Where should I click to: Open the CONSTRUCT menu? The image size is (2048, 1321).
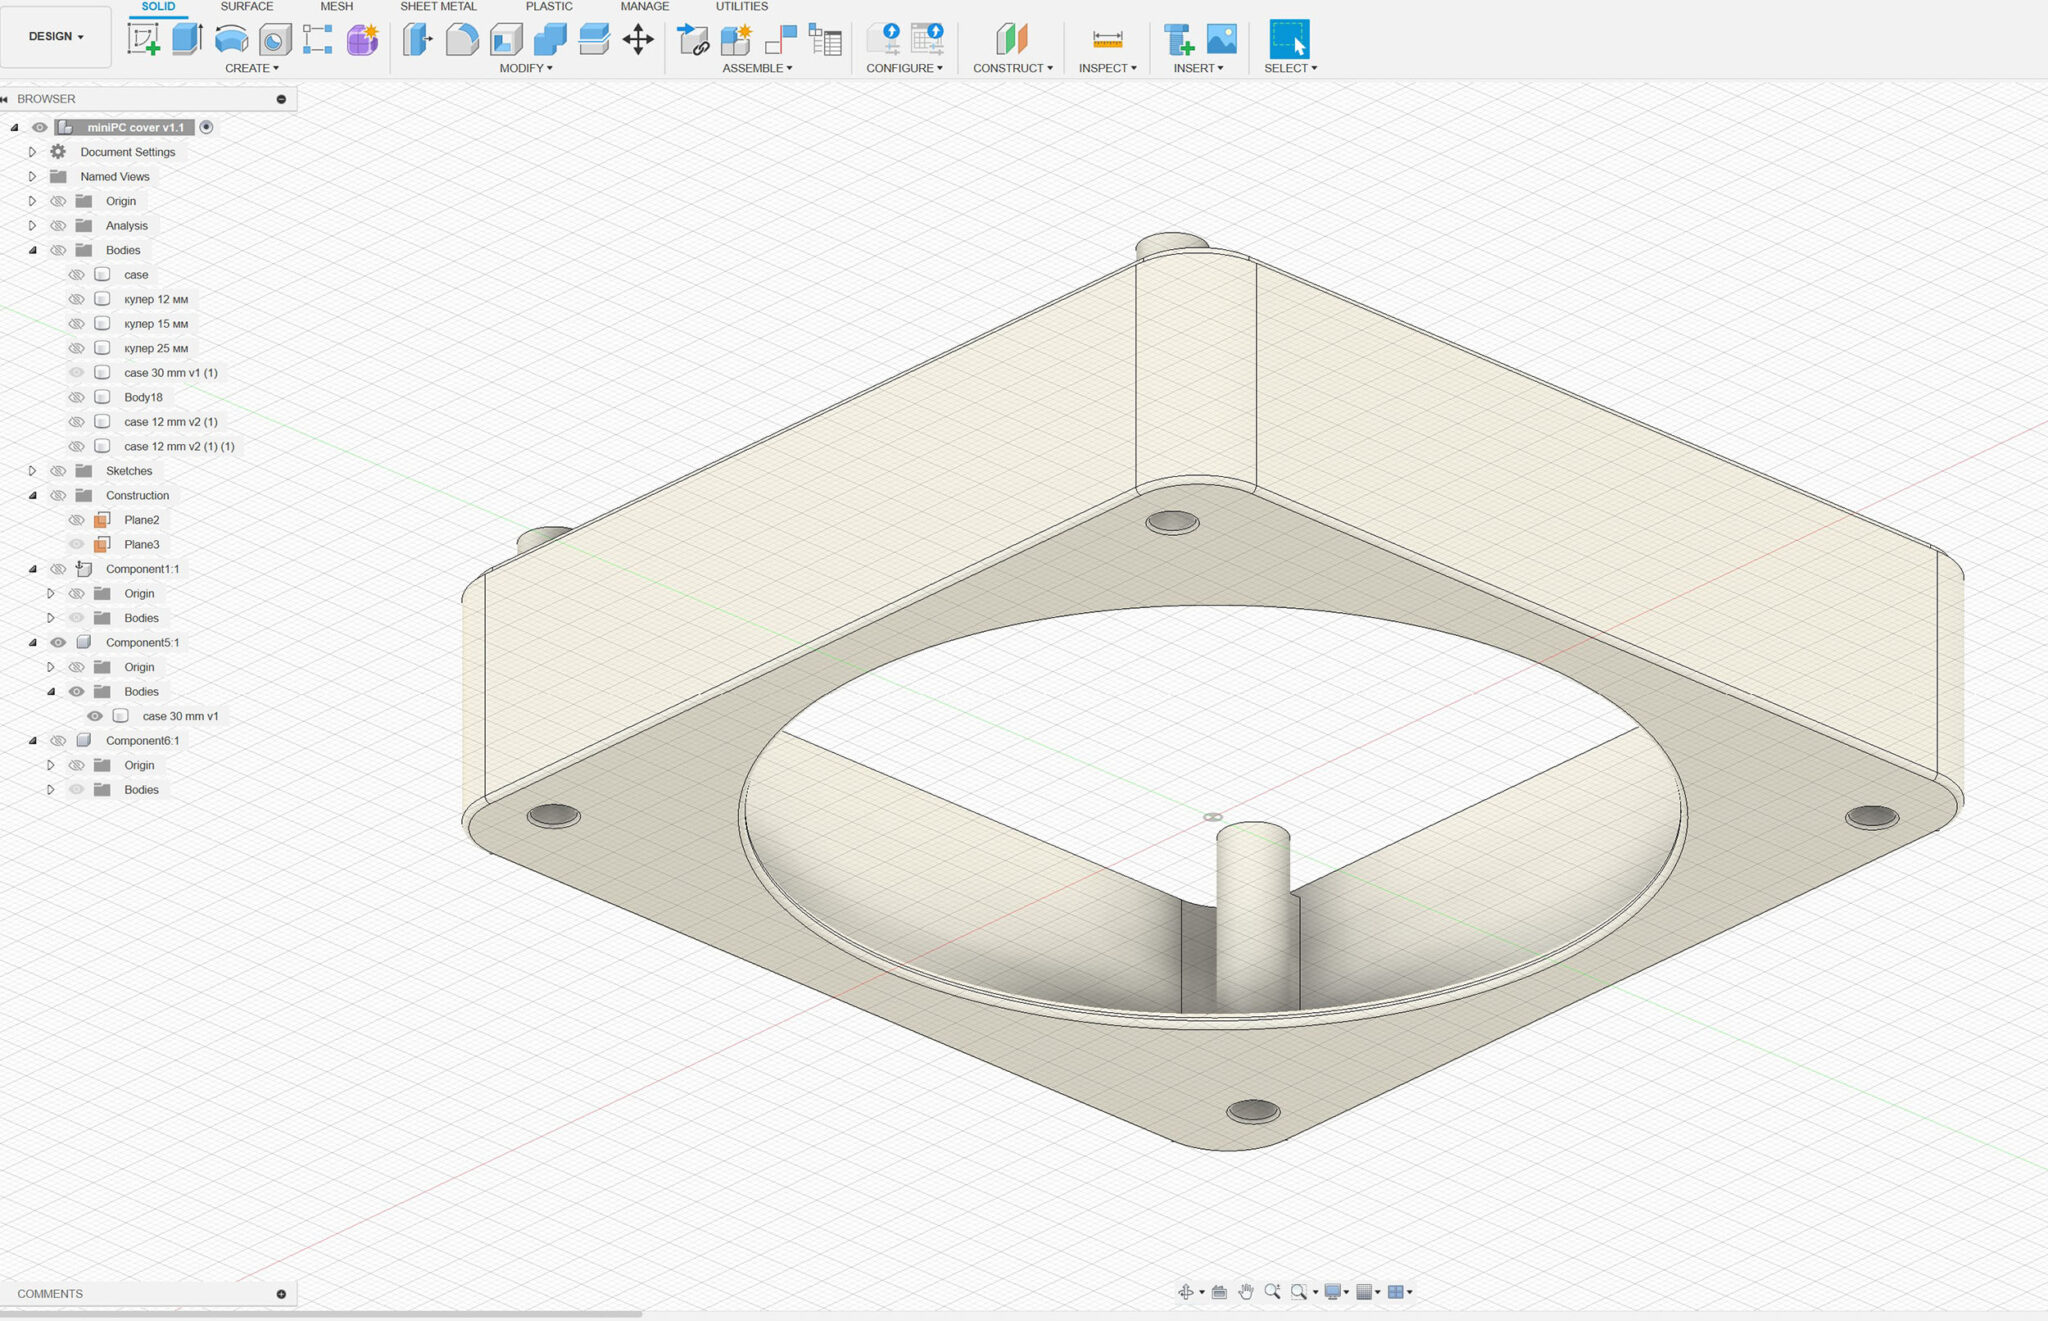pyautogui.click(x=1012, y=68)
